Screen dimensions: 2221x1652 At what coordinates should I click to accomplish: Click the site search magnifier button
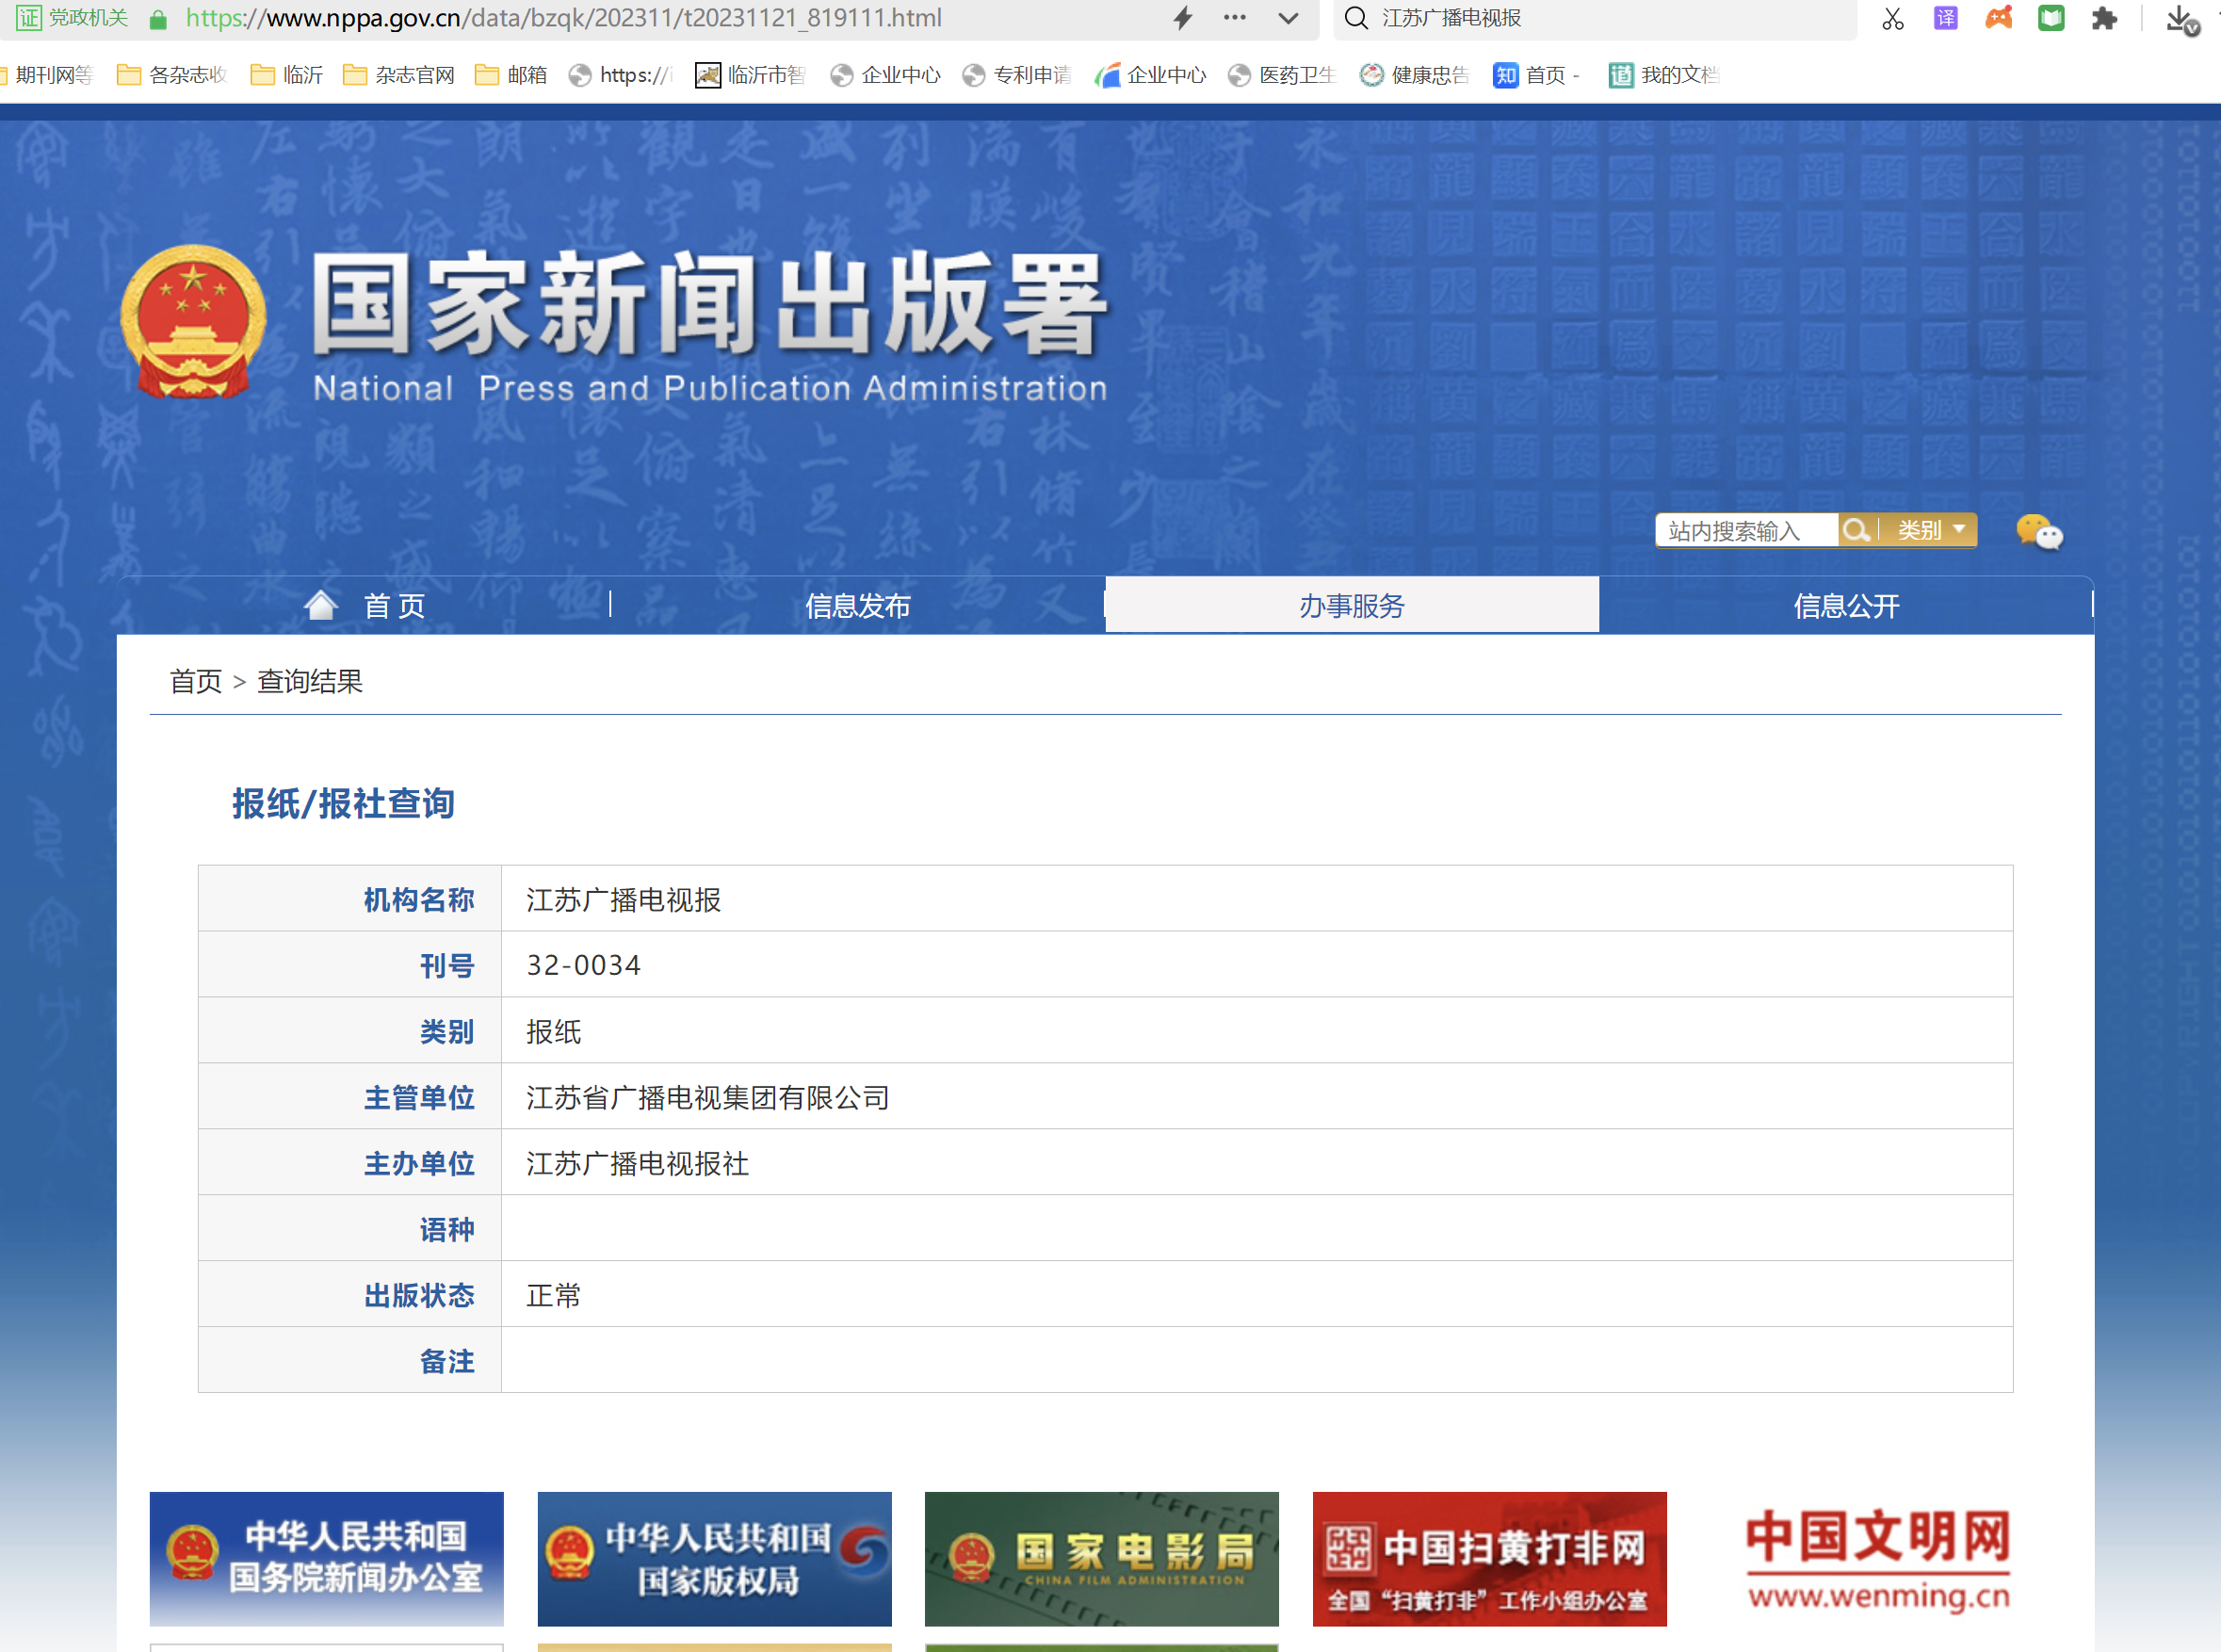(1855, 530)
